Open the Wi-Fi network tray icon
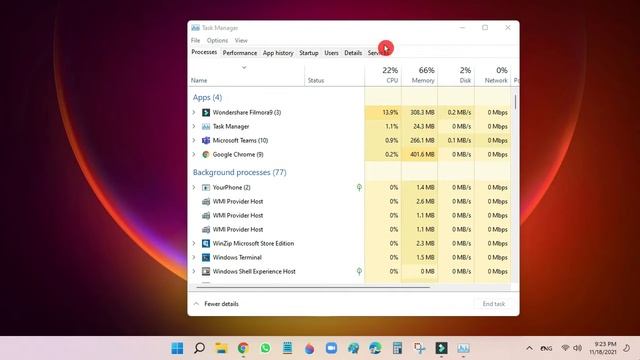The image size is (640, 360). click(565, 348)
